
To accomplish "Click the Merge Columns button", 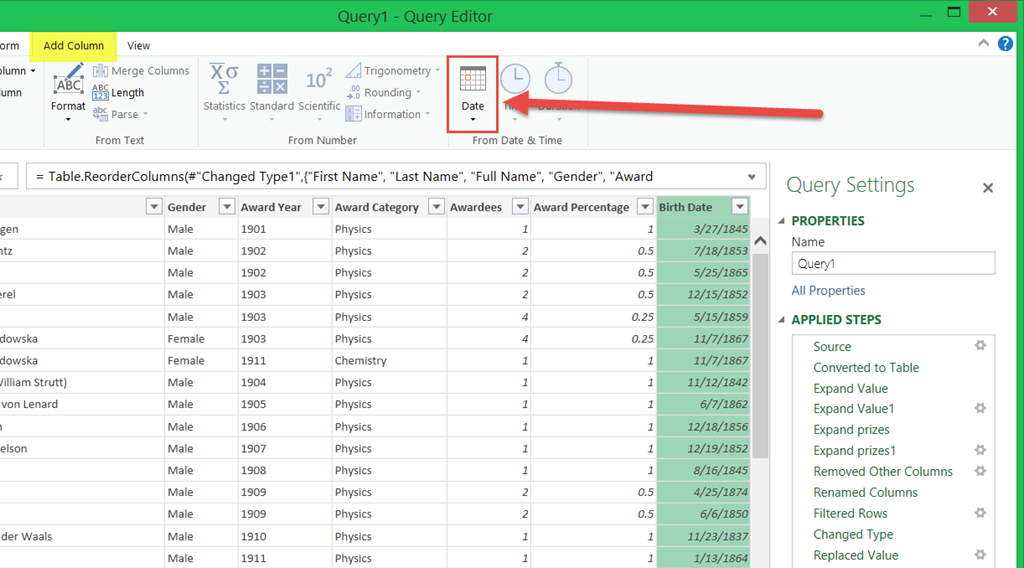I will click(141, 71).
